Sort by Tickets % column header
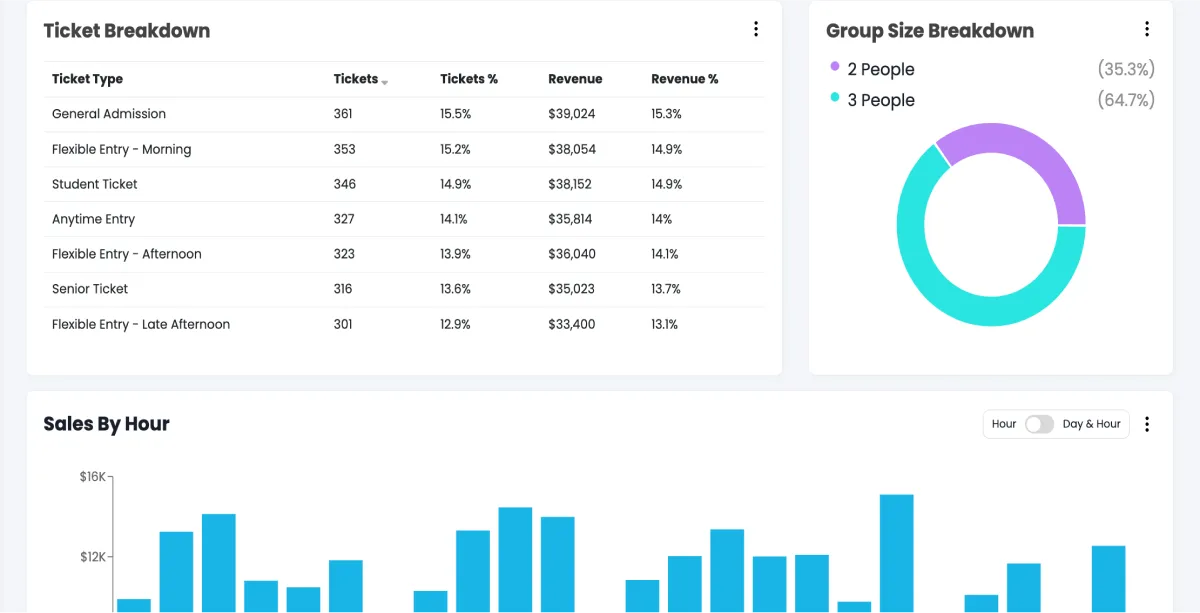 (469, 79)
